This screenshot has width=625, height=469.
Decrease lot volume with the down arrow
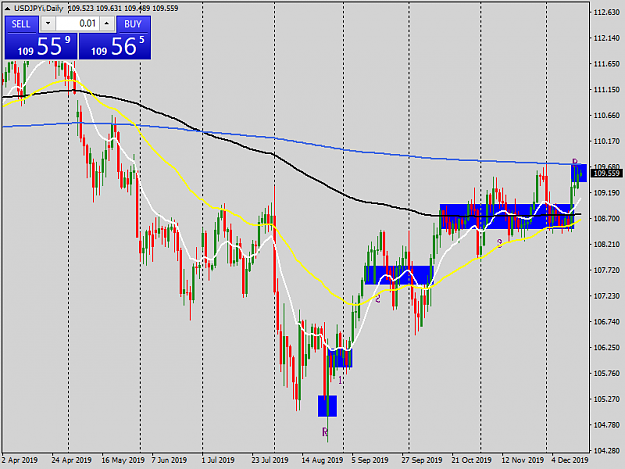[x=48, y=24]
